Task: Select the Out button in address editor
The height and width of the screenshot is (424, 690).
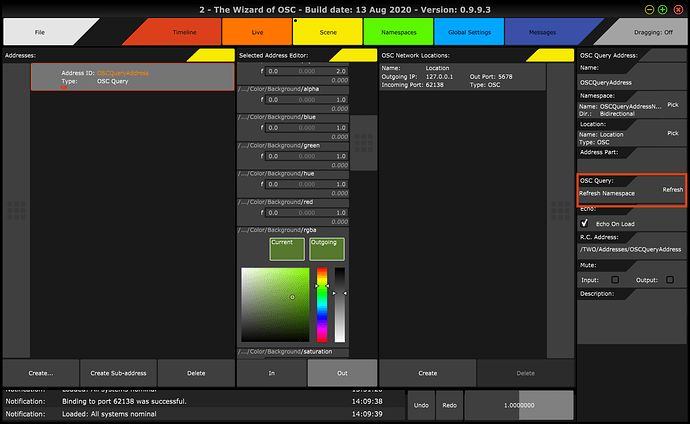Action: point(342,373)
